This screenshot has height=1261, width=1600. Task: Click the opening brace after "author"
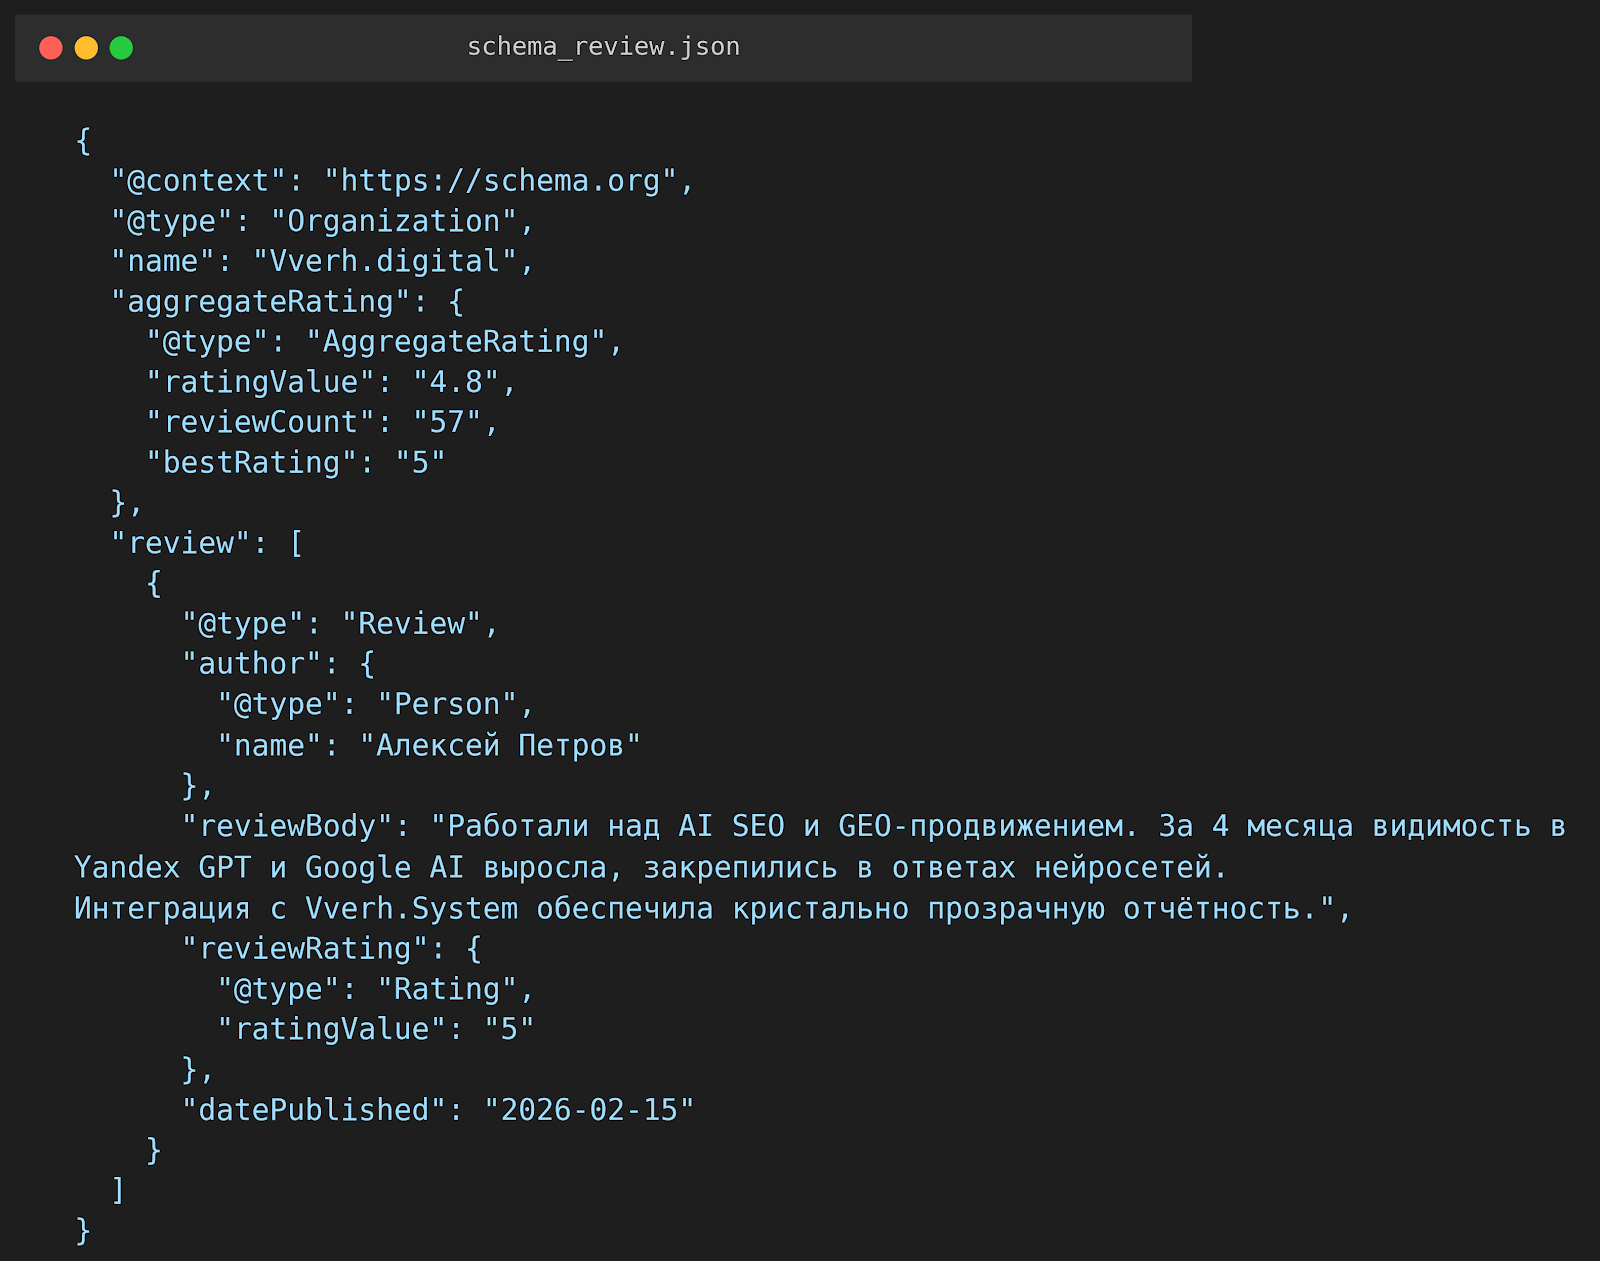367,664
